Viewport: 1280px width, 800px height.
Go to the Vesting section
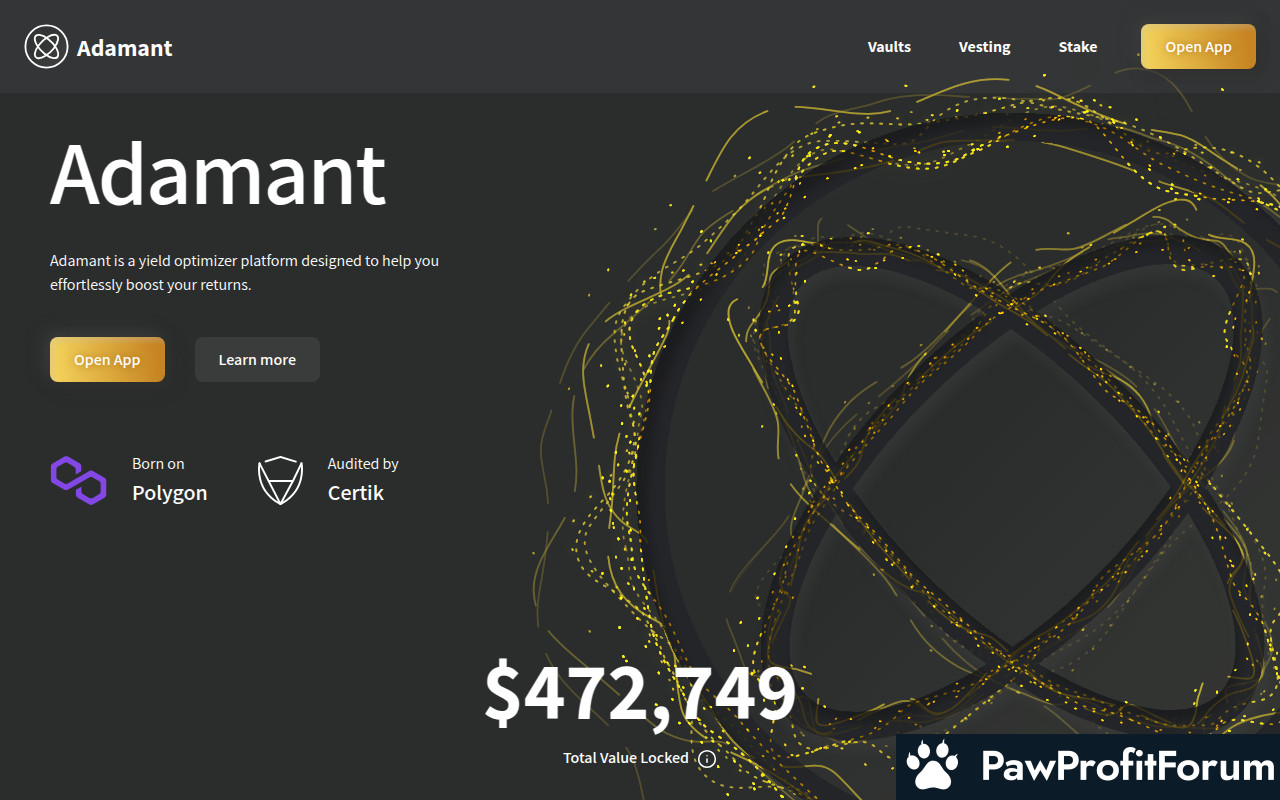(x=984, y=47)
